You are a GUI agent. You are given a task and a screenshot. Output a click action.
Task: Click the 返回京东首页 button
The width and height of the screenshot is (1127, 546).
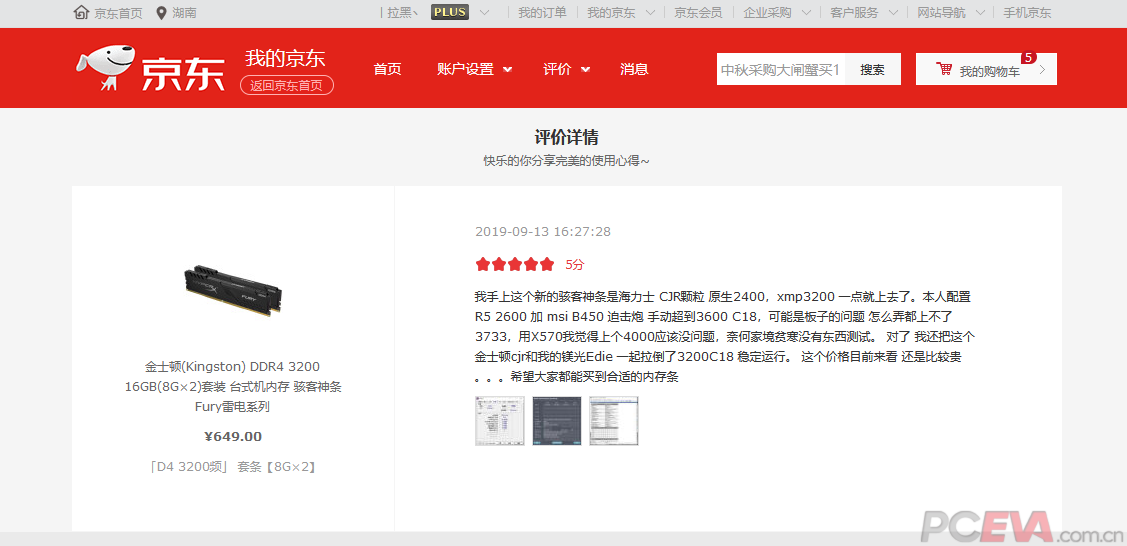(x=287, y=85)
